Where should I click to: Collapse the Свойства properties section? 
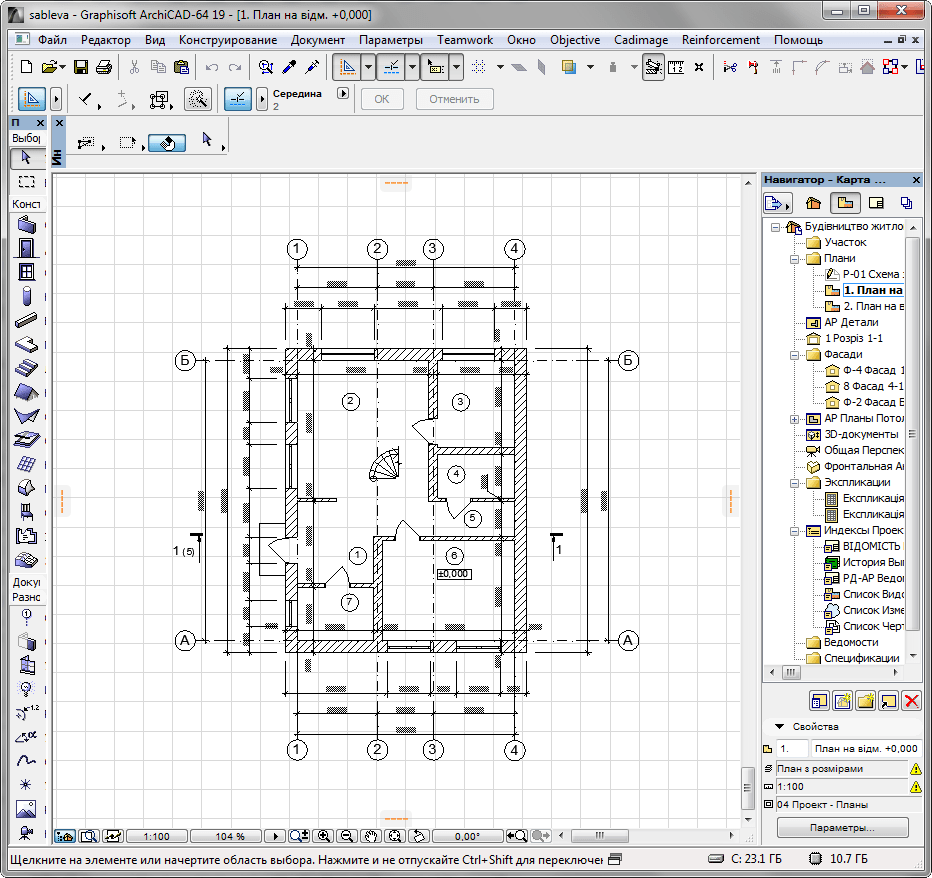click(778, 727)
